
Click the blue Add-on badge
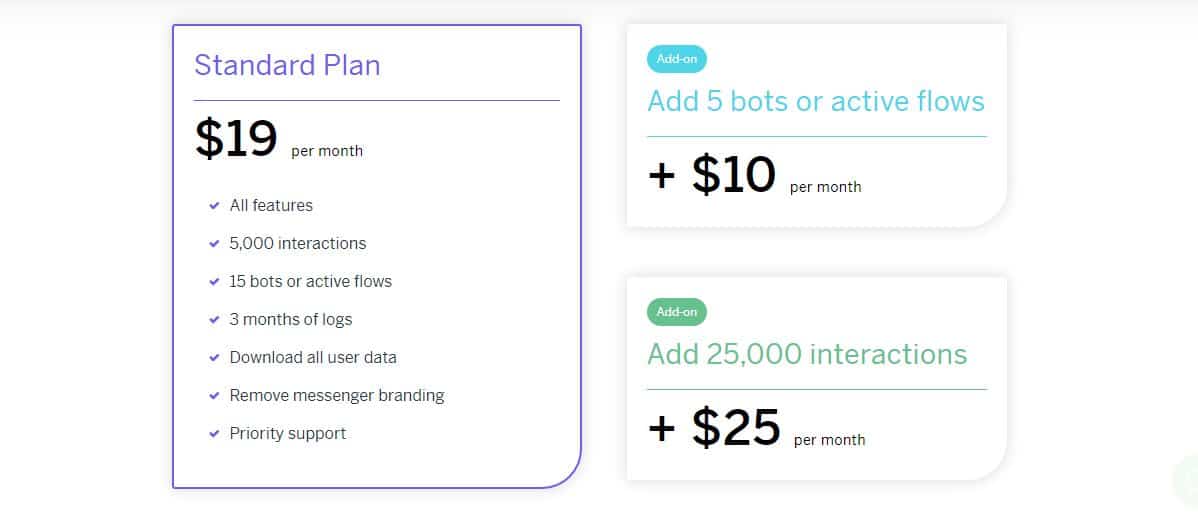pyautogui.click(x=677, y=59)
